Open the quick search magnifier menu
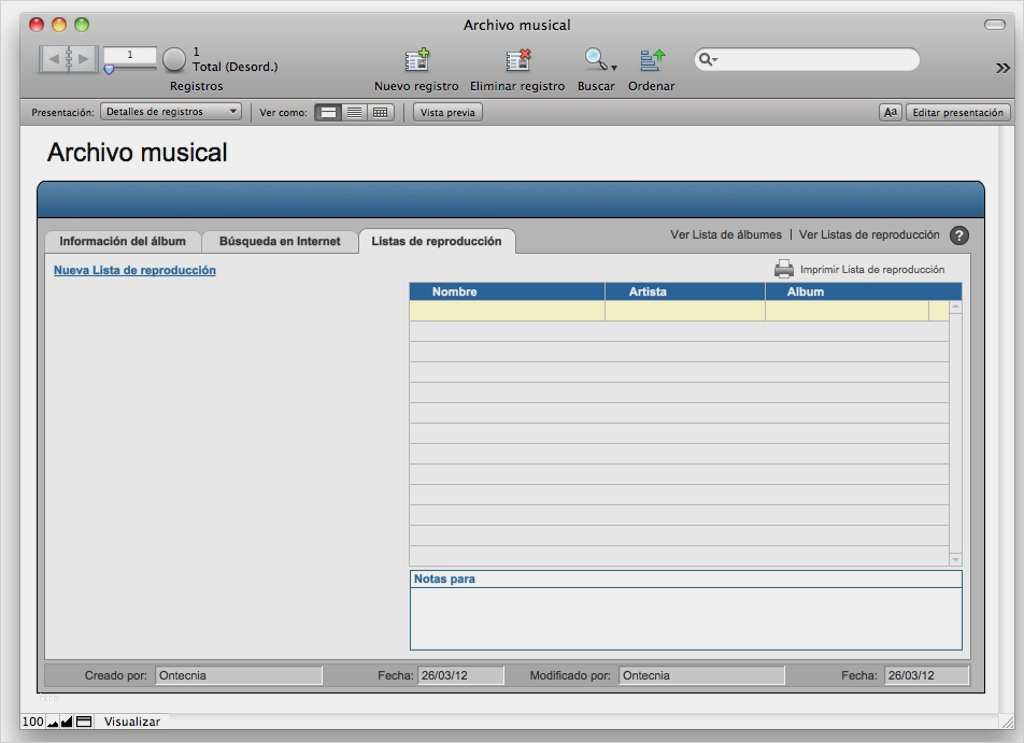 pyautogui.click(x=708, y=59)
